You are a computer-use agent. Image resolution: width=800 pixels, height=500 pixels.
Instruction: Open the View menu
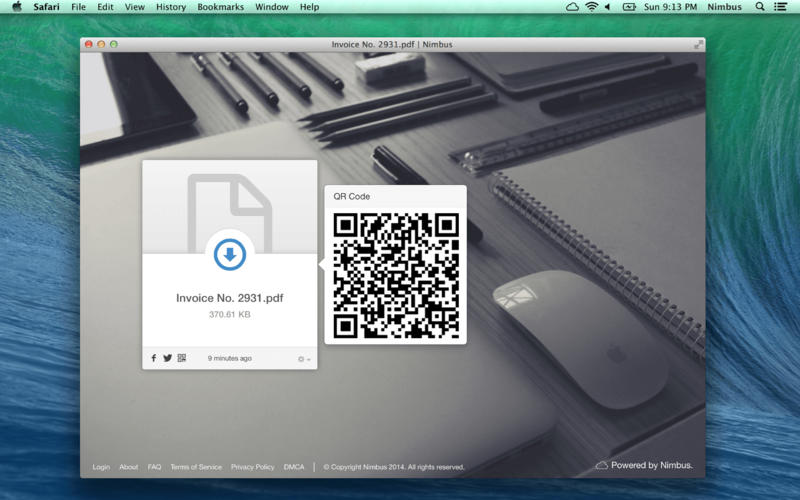point(135,7)
